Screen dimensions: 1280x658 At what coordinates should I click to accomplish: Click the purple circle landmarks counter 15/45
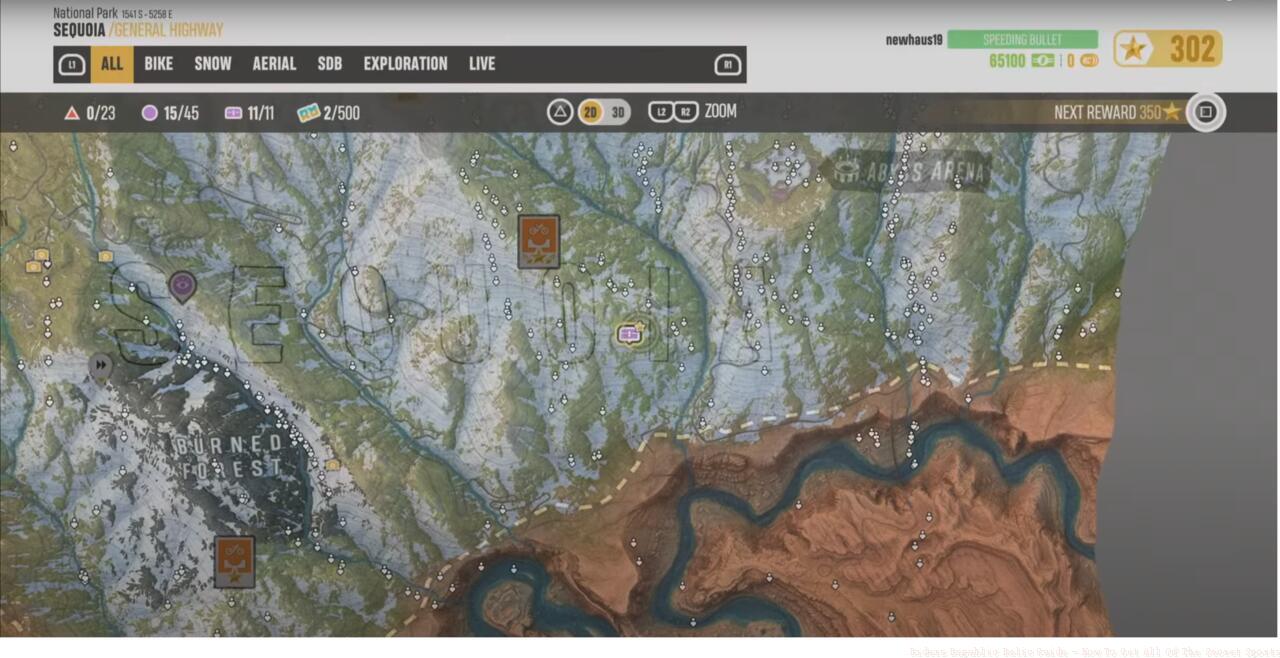170,113
